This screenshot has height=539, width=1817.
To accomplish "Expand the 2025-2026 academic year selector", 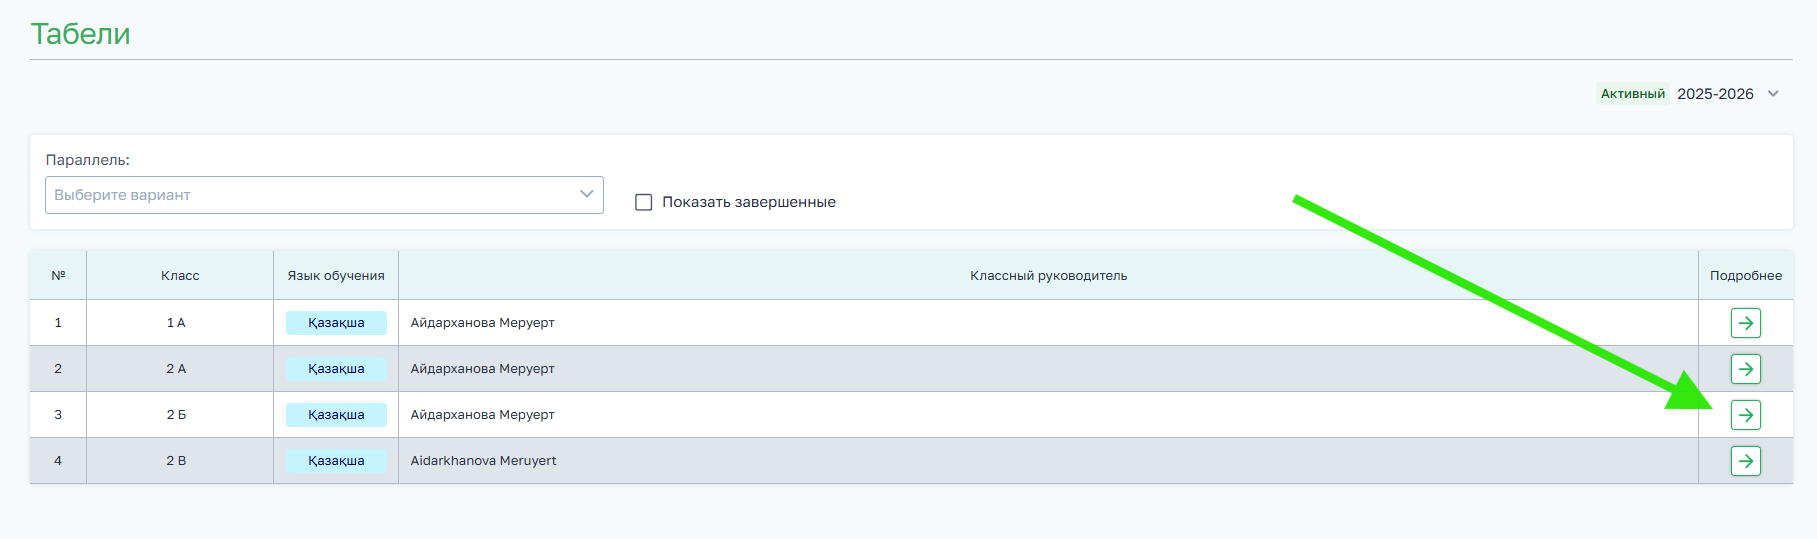I will click(1715, 94).
